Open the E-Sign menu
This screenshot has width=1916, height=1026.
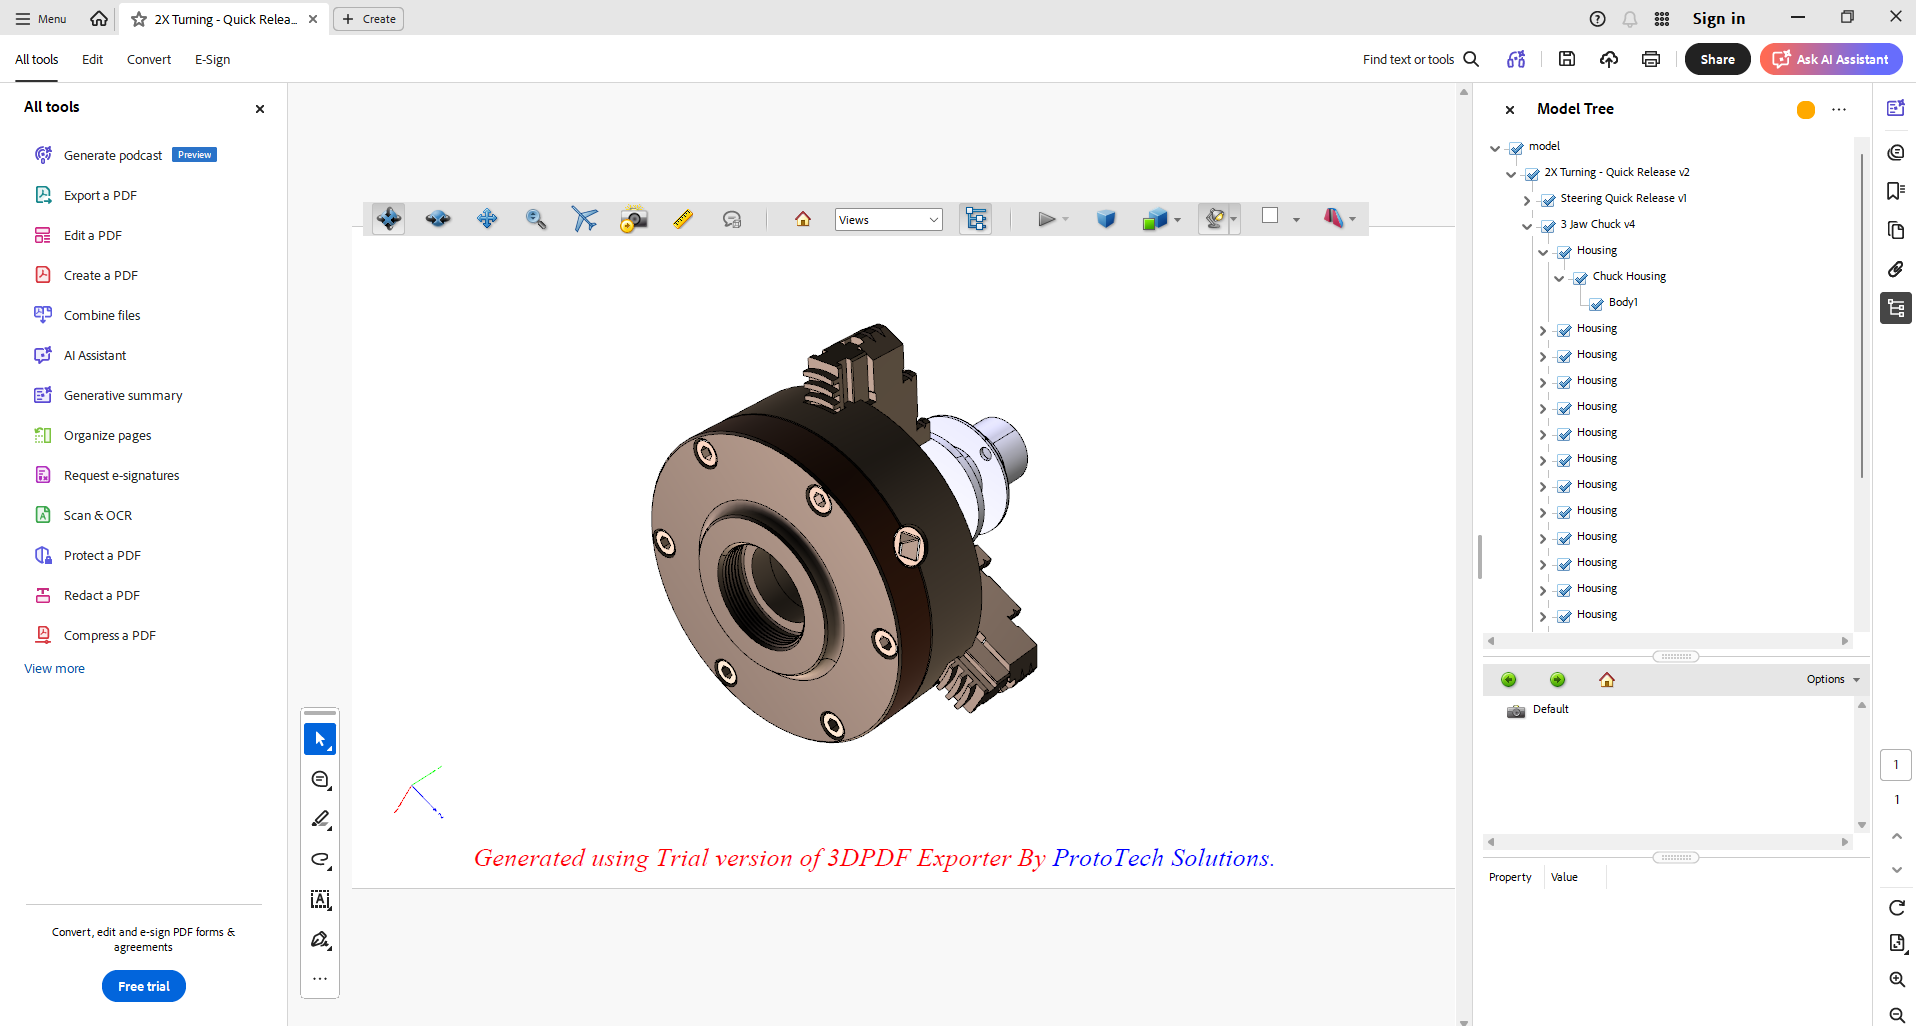pyautogui.click(x=212, y=59)
